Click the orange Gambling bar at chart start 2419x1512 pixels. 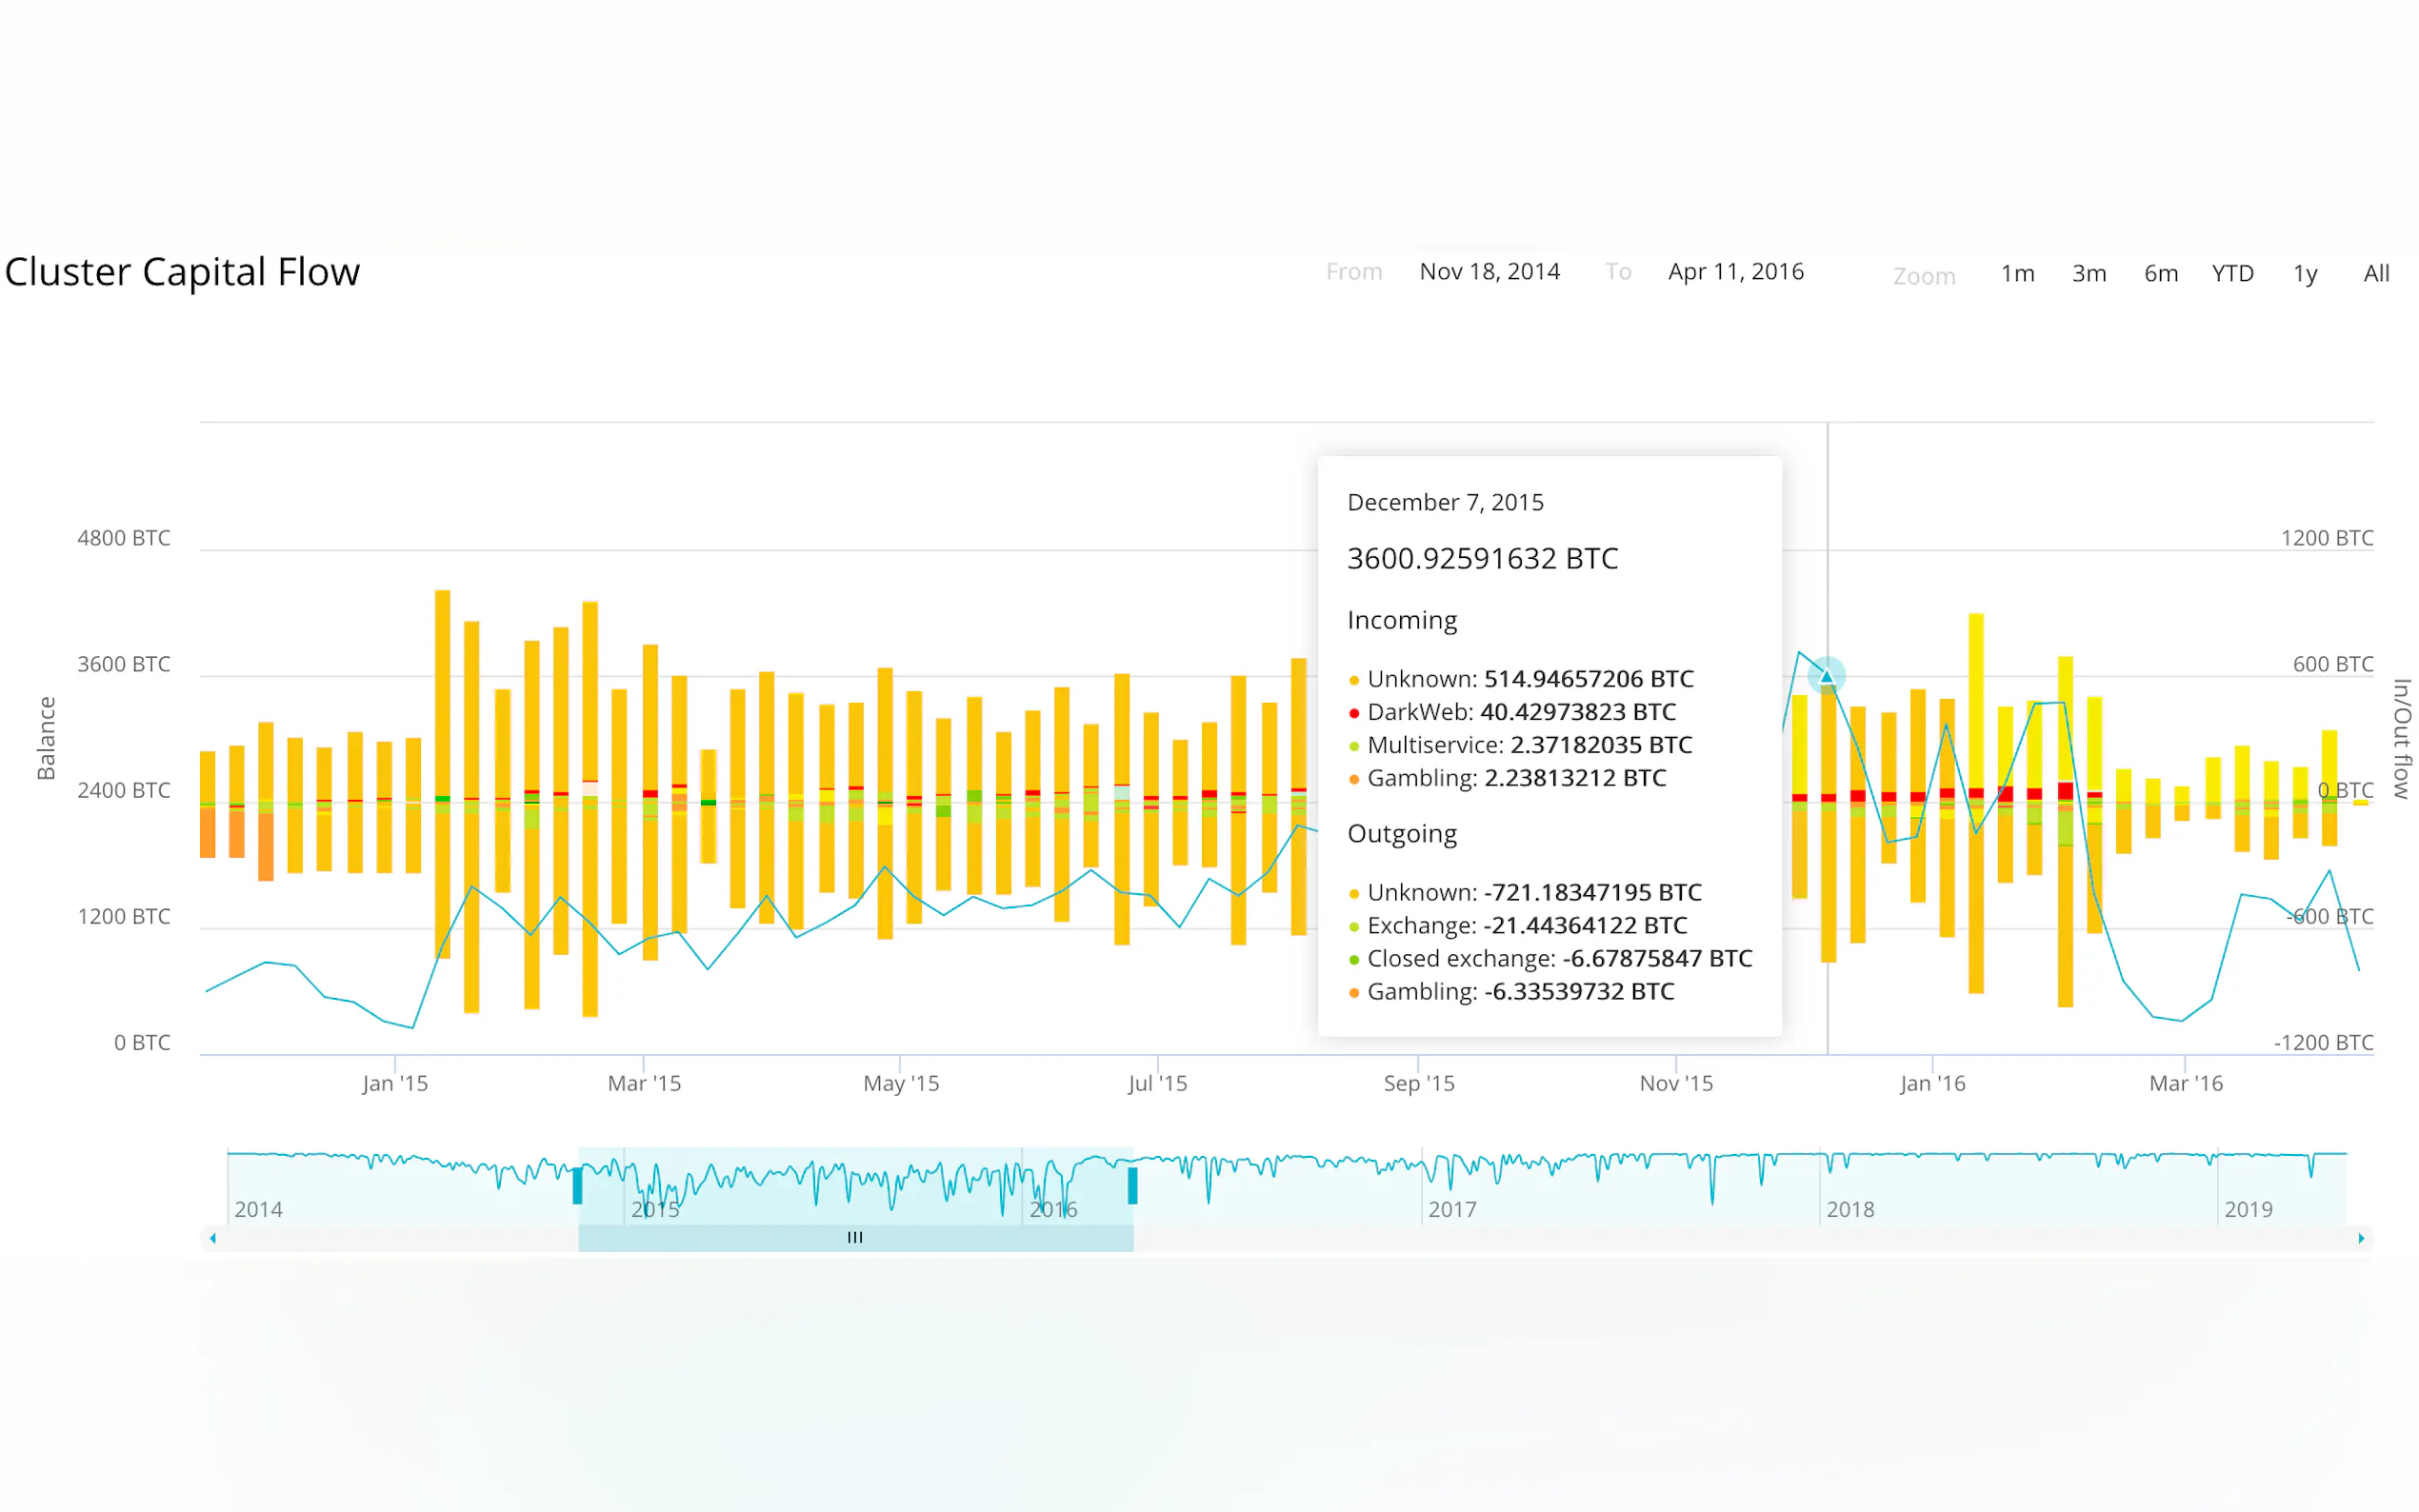coord(208,832)
